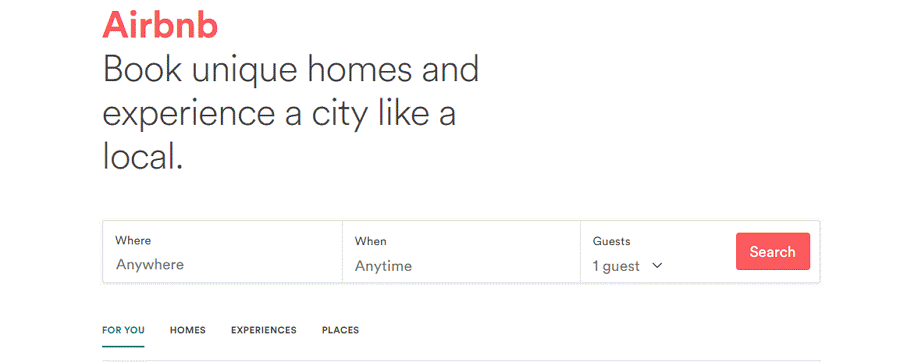This screenshot has height=363, width=900.
Task: Click the word local. in the headline
Action: coord(143,155)
